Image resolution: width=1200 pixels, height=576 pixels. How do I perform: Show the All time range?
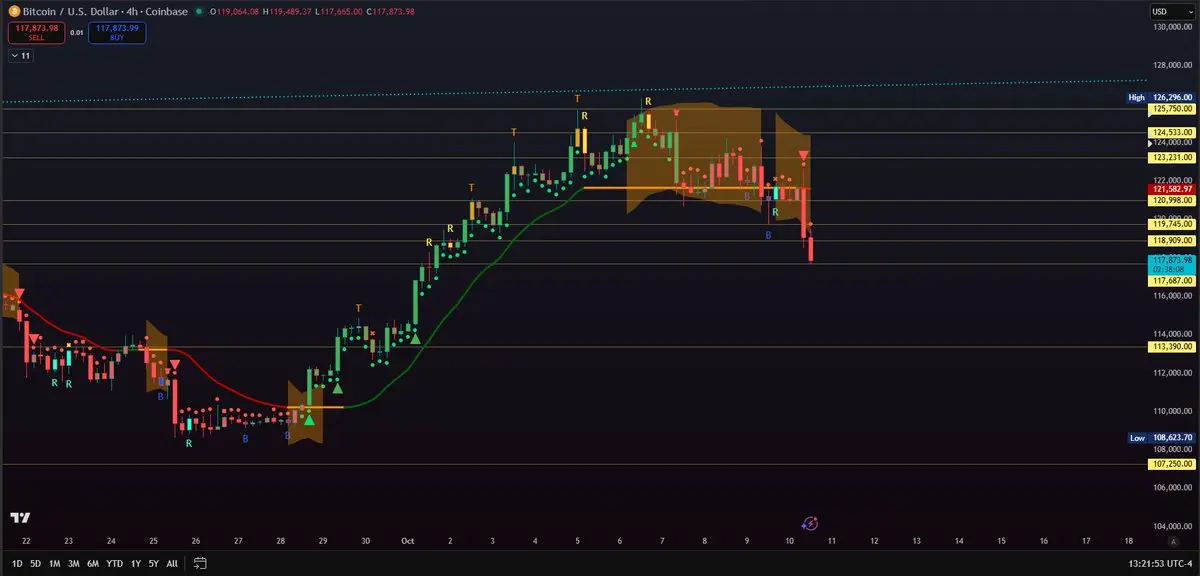[172, 563]
